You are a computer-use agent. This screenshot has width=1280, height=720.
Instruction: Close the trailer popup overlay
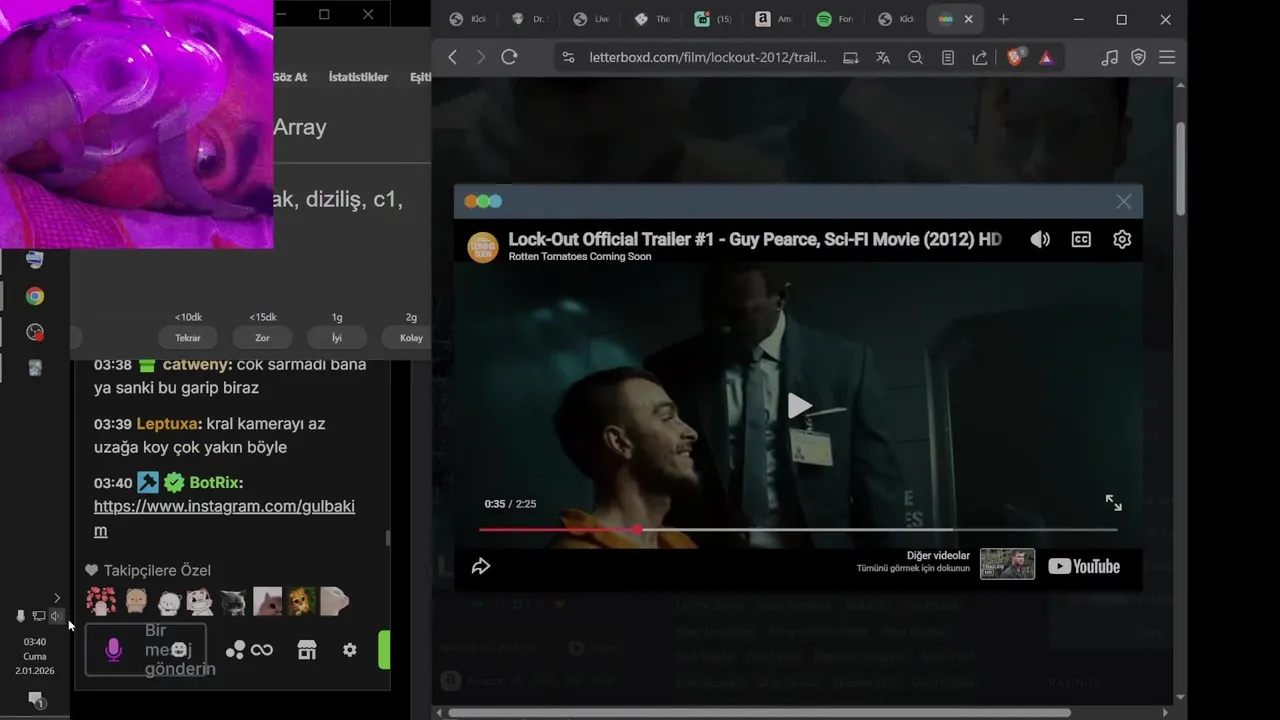[x=1124, y=202]
